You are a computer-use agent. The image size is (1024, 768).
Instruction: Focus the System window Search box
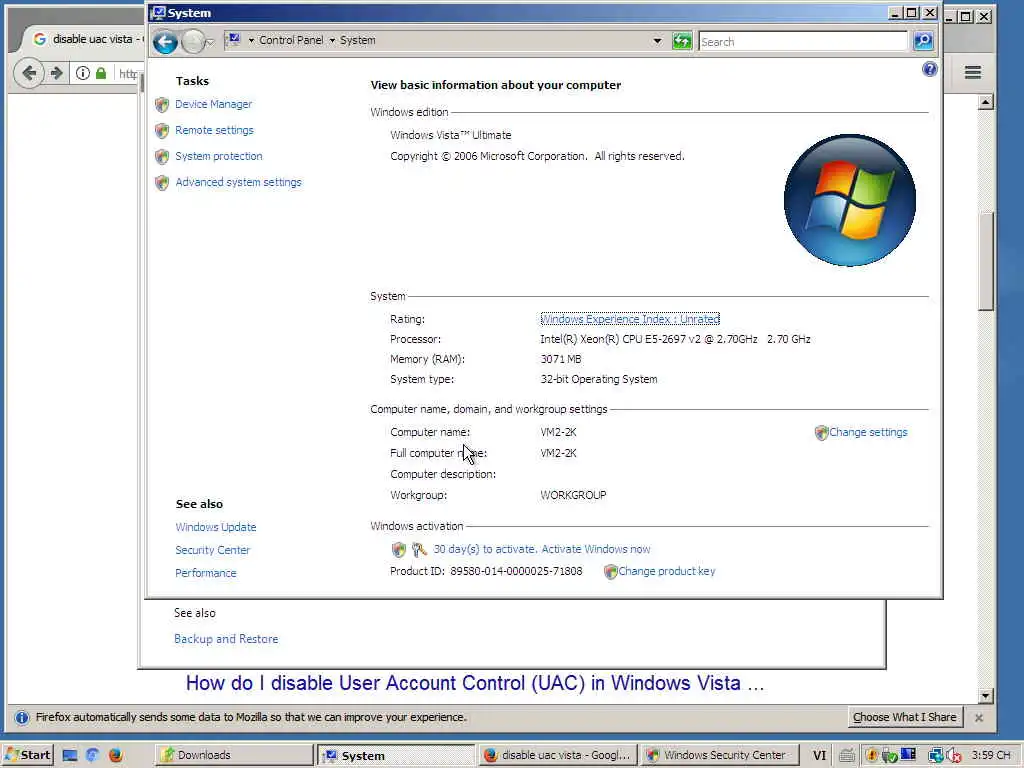coord(803,42)
